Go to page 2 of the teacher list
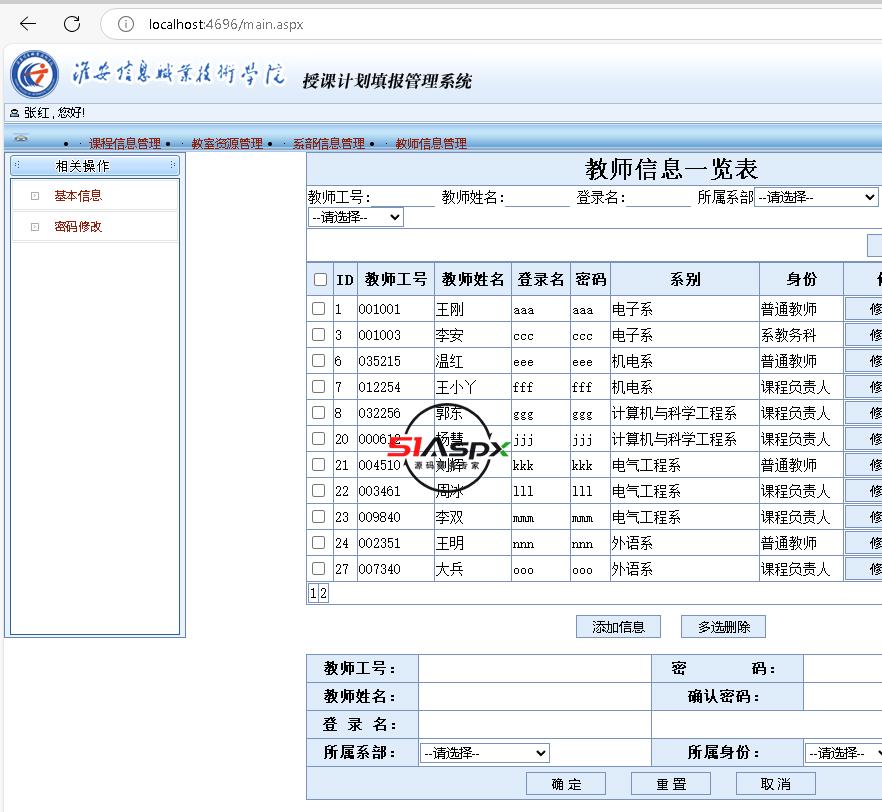882x812 pixels. point(323,593)
